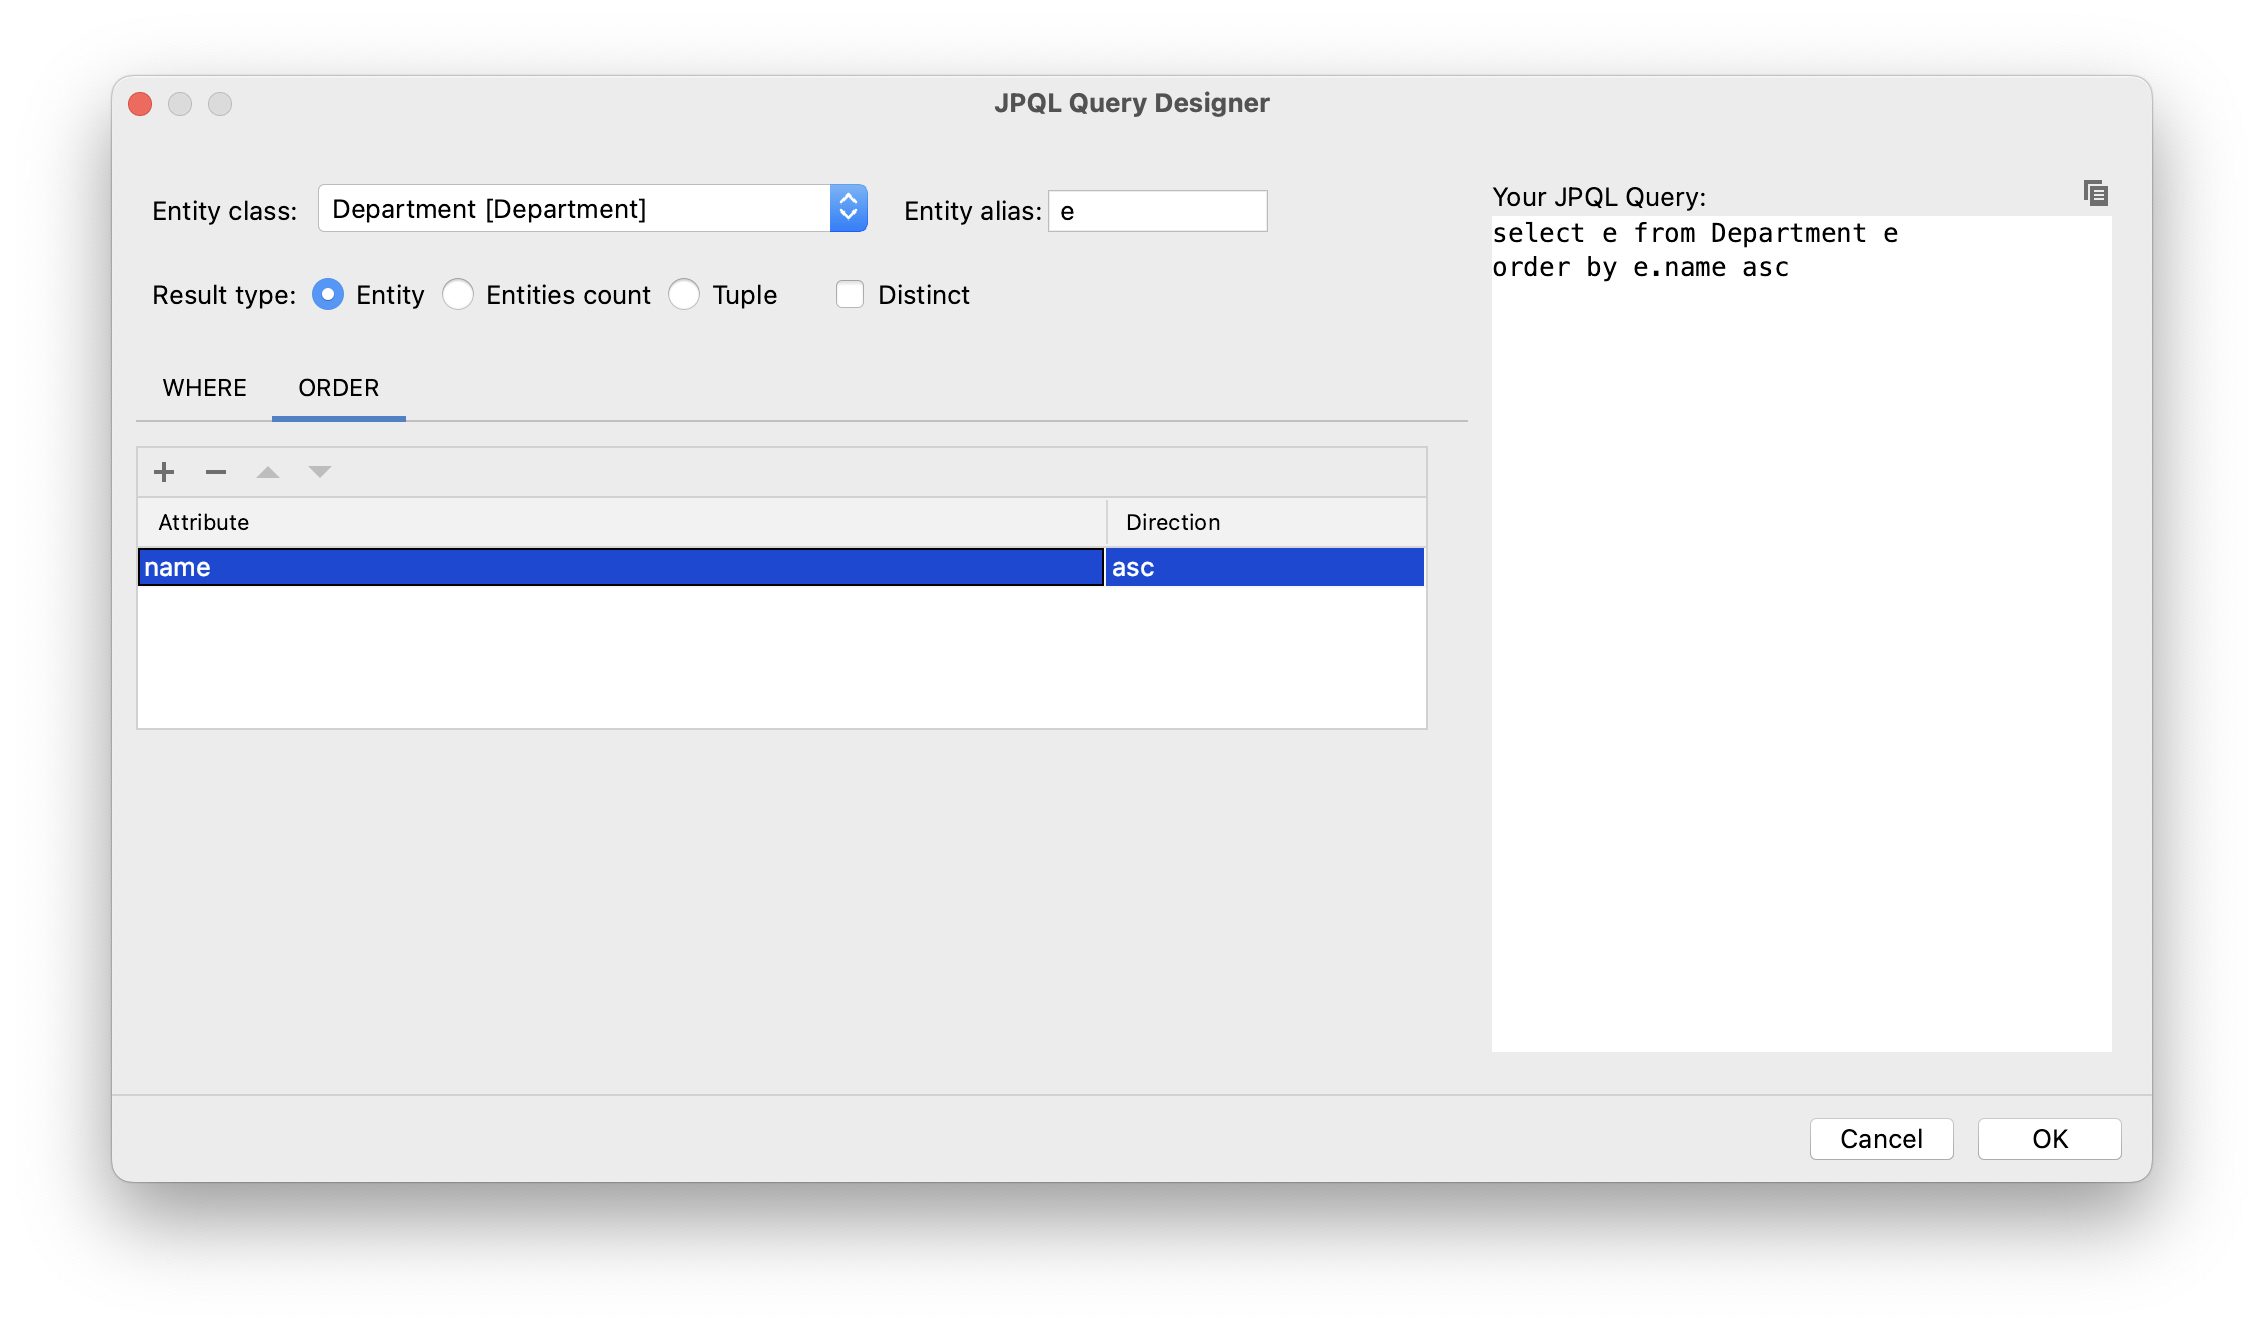Cancel the query designer dialog
Screen dimensions: 2264x1330
pyautogui.click(x=1881, y=1139)
